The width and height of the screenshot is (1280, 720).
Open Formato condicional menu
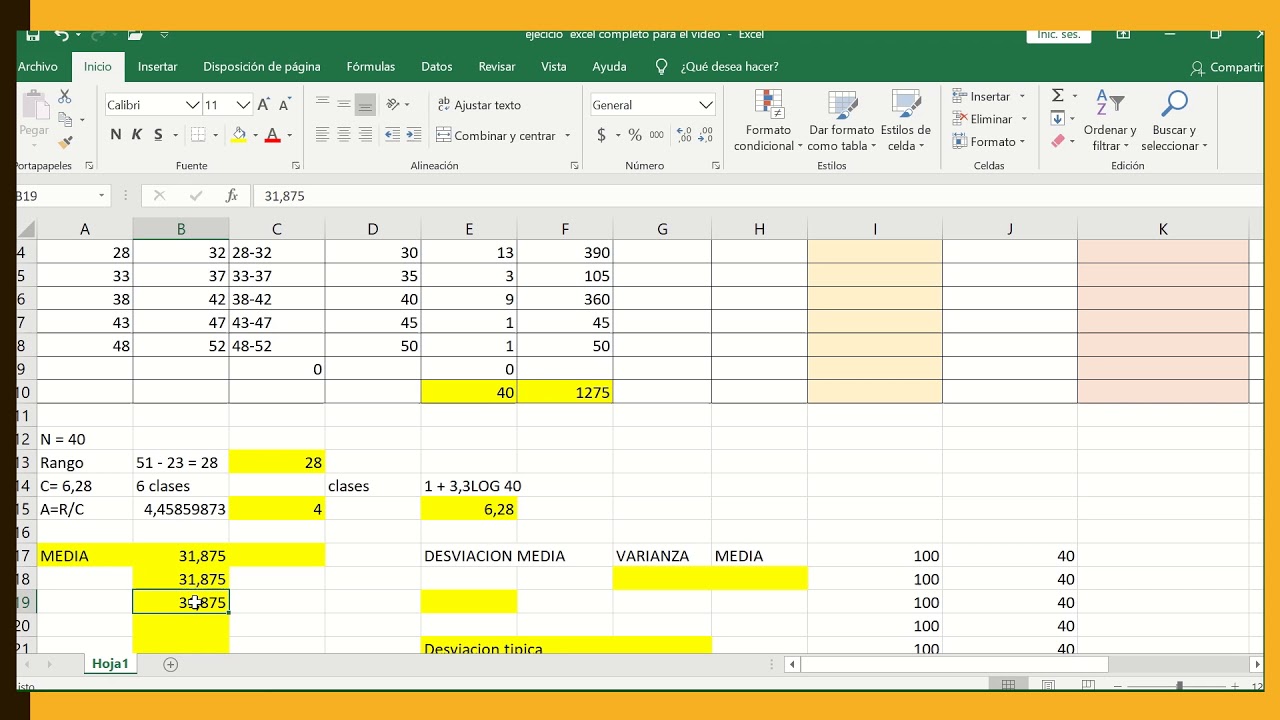[x=768, y=121]
